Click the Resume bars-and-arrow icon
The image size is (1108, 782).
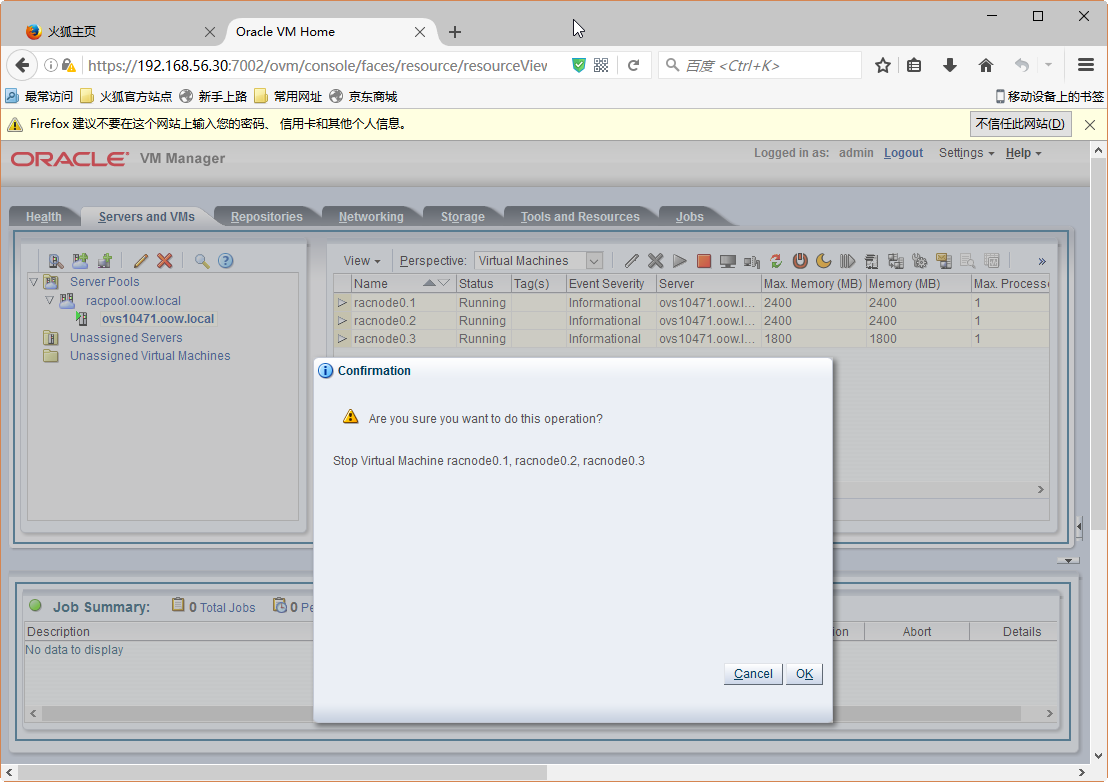pyautogui.click(x=848, y=261)
